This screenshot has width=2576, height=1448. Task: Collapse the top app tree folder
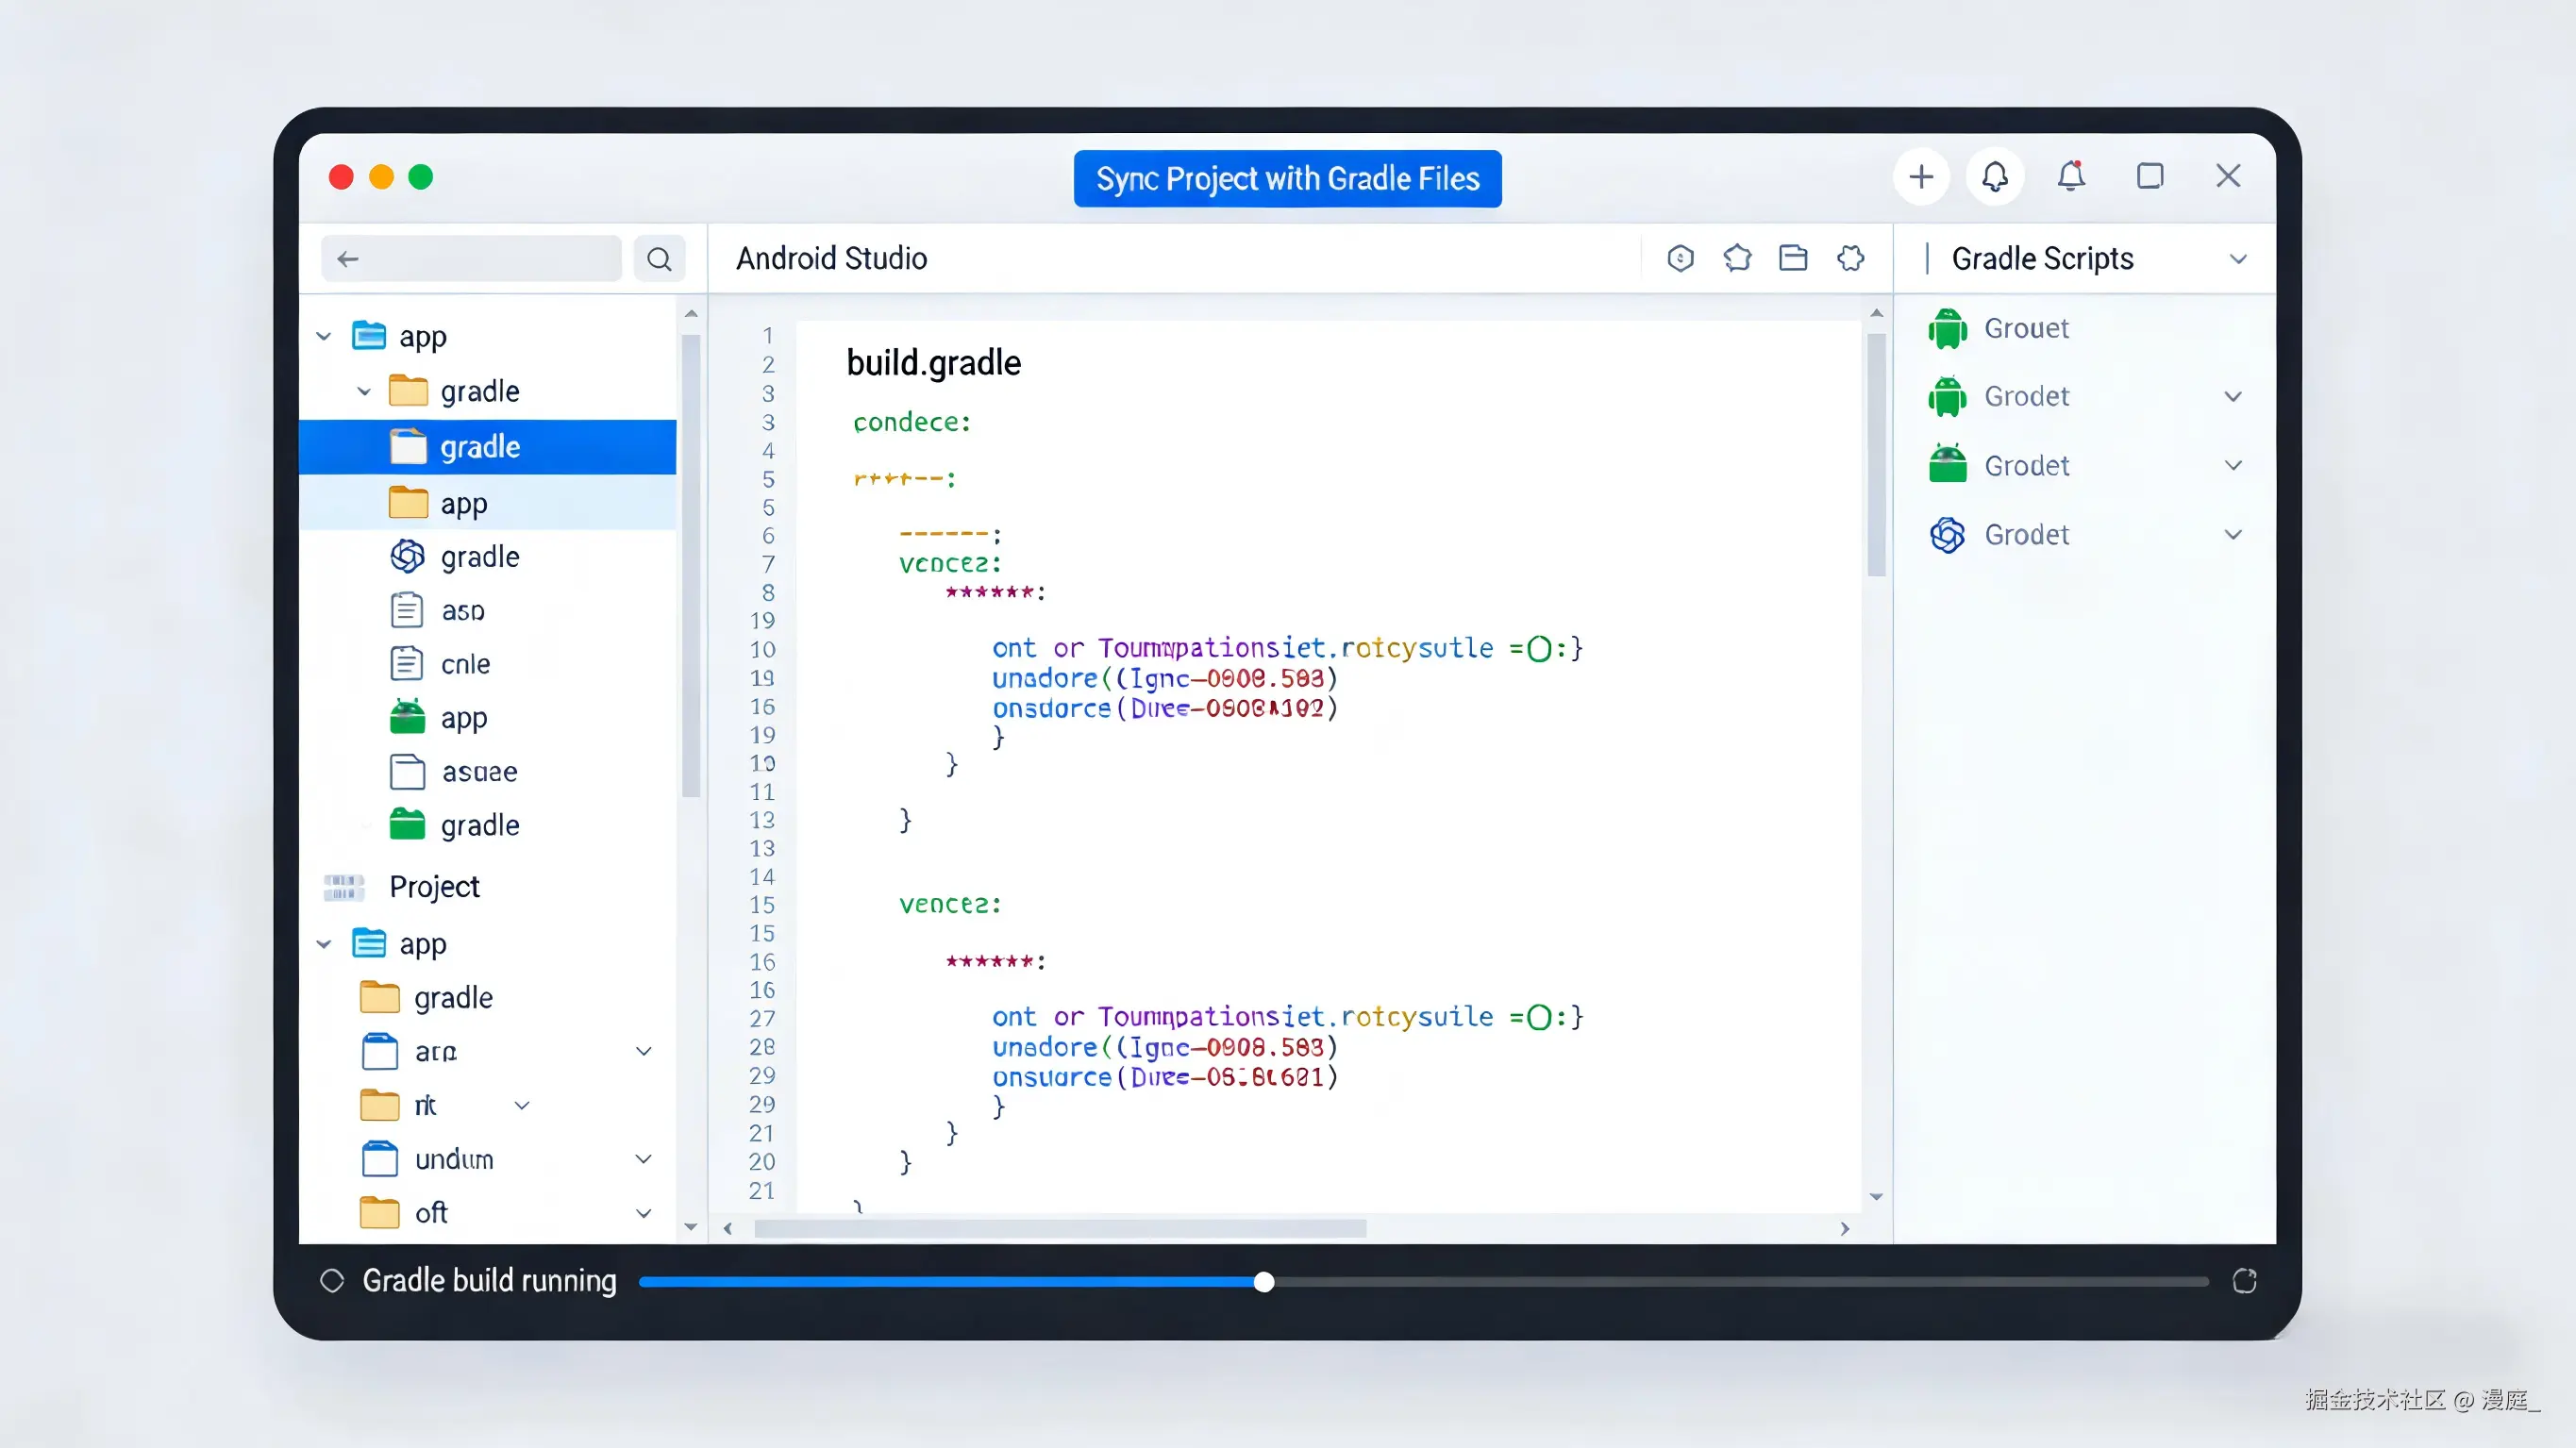[x=324, y=337]
